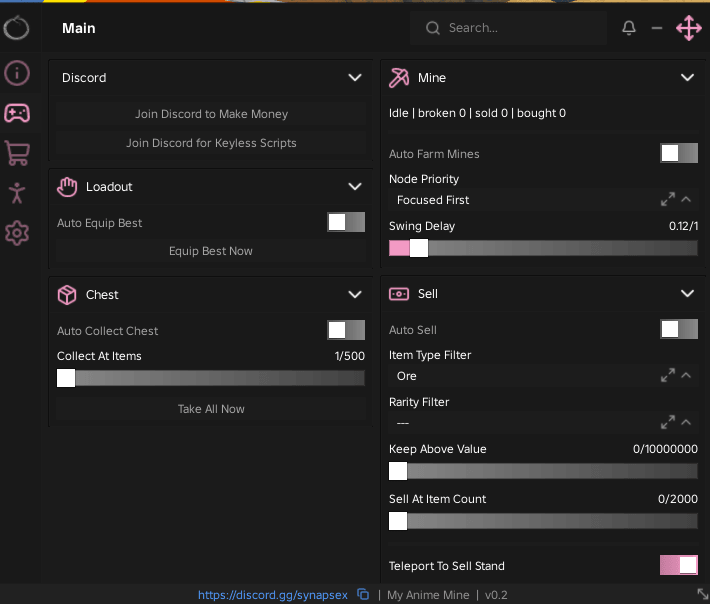Image resolution: width=710 pixels, height=604 pixels.
Task: Collapse the Loadout section chevron
Action: click(x=355, y=187)
